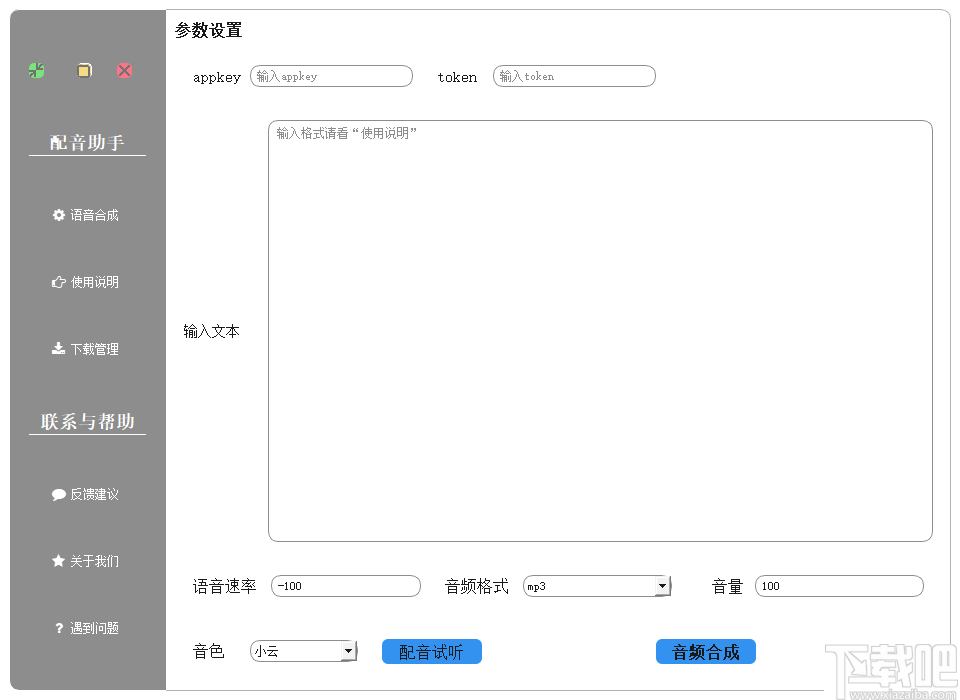The image size is (960, 700).
Task: Click inside the appkey input field
Action: 331,76
